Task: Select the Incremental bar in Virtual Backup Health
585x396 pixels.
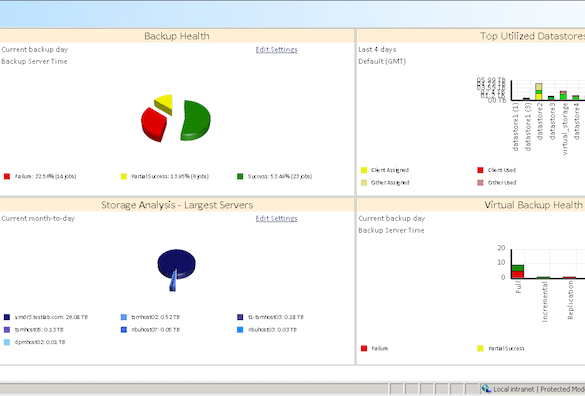Action: (x=544, y=277)
